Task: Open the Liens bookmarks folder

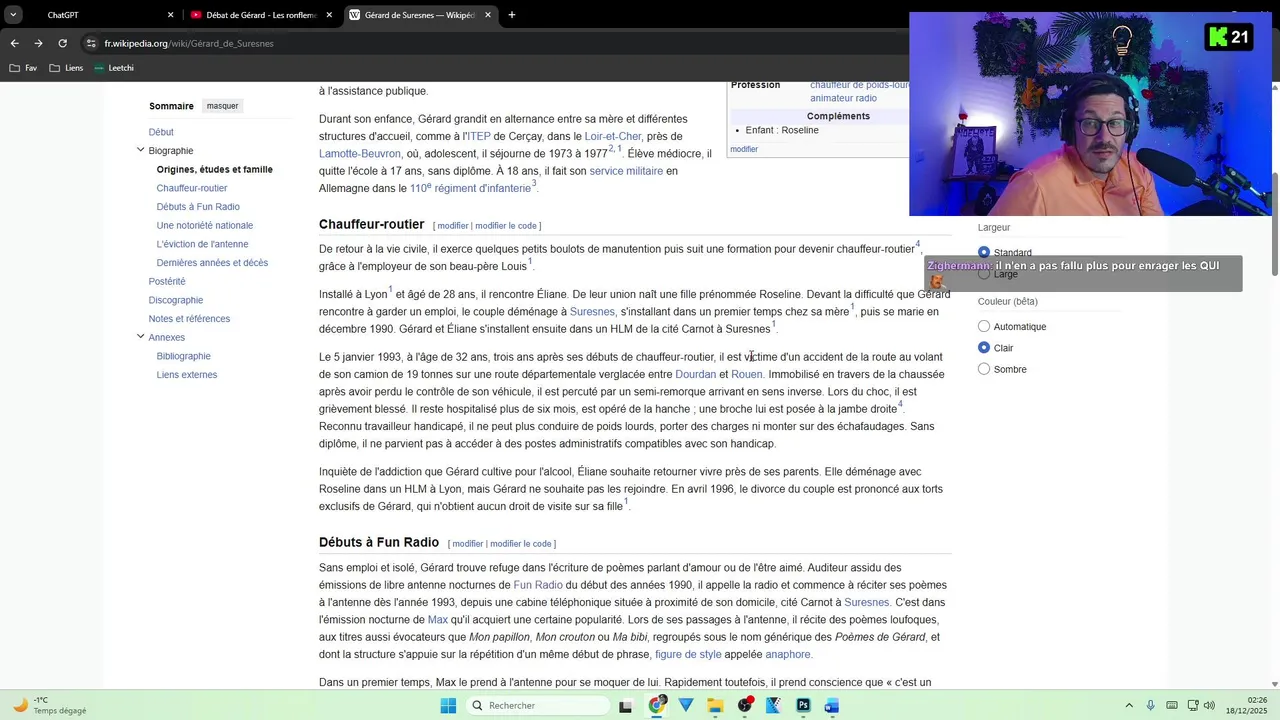Action: click(66, 68)
